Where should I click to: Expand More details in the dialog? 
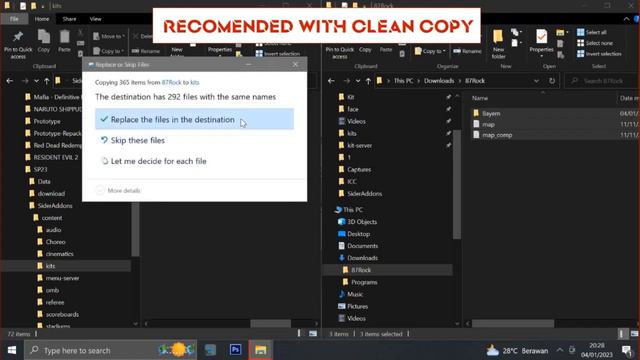118,191
